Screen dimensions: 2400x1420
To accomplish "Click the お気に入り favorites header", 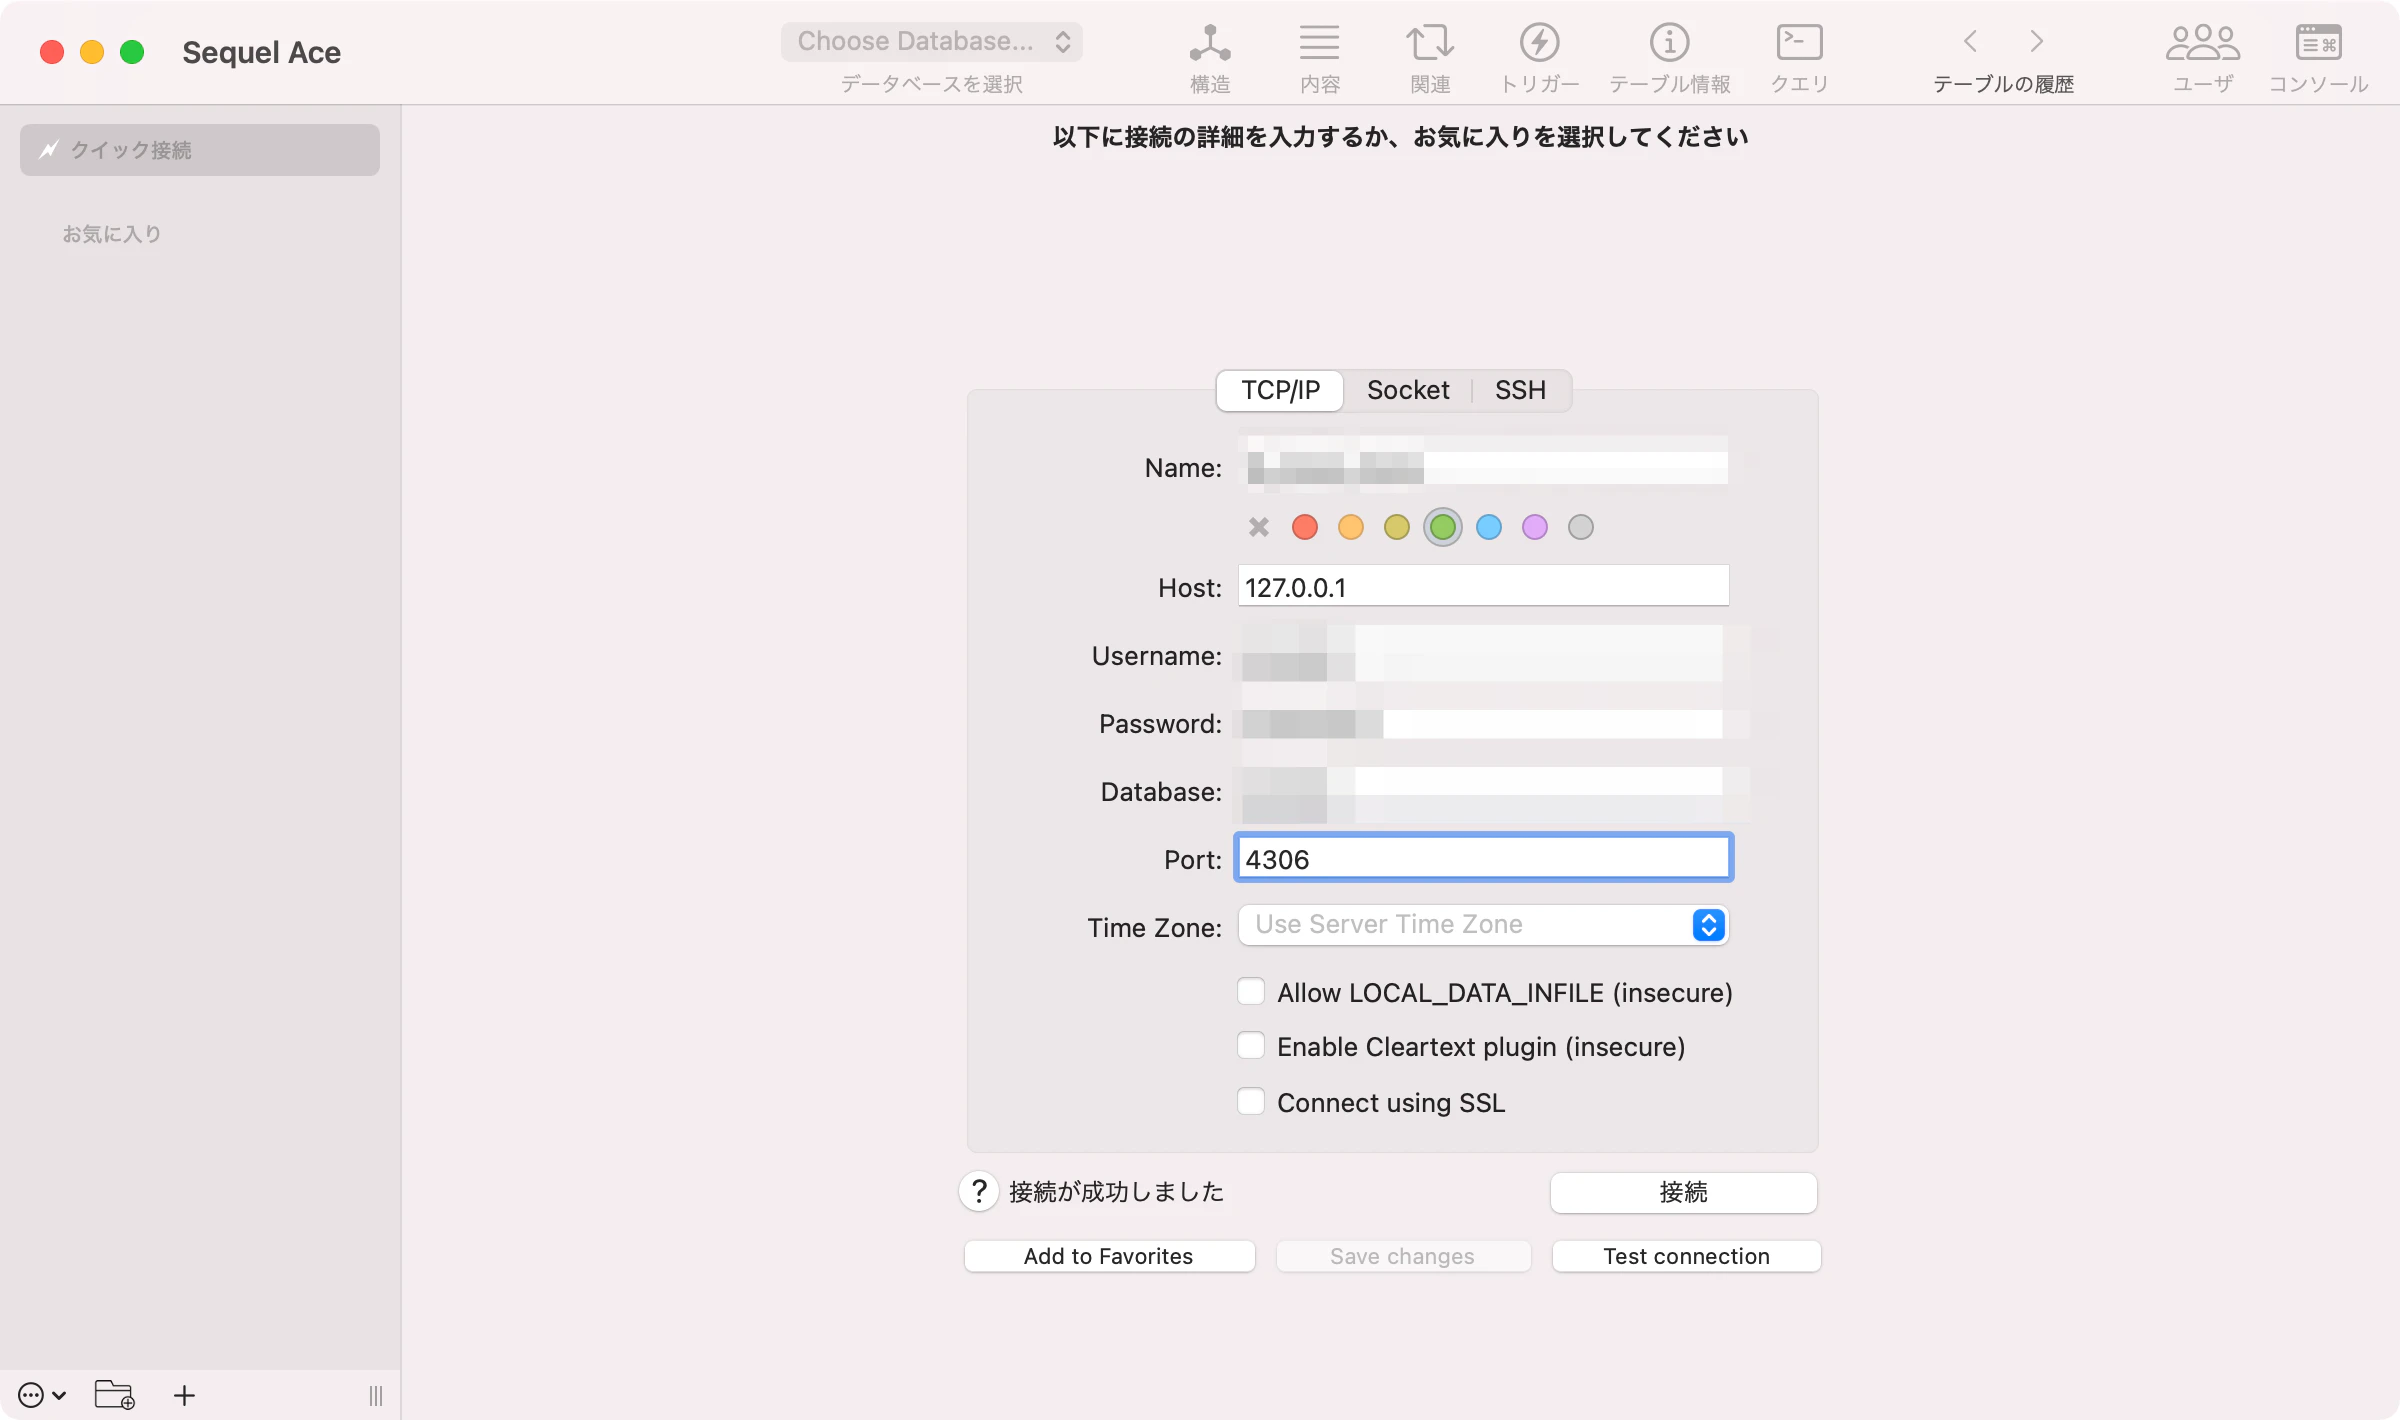I will tap(112, 234).
